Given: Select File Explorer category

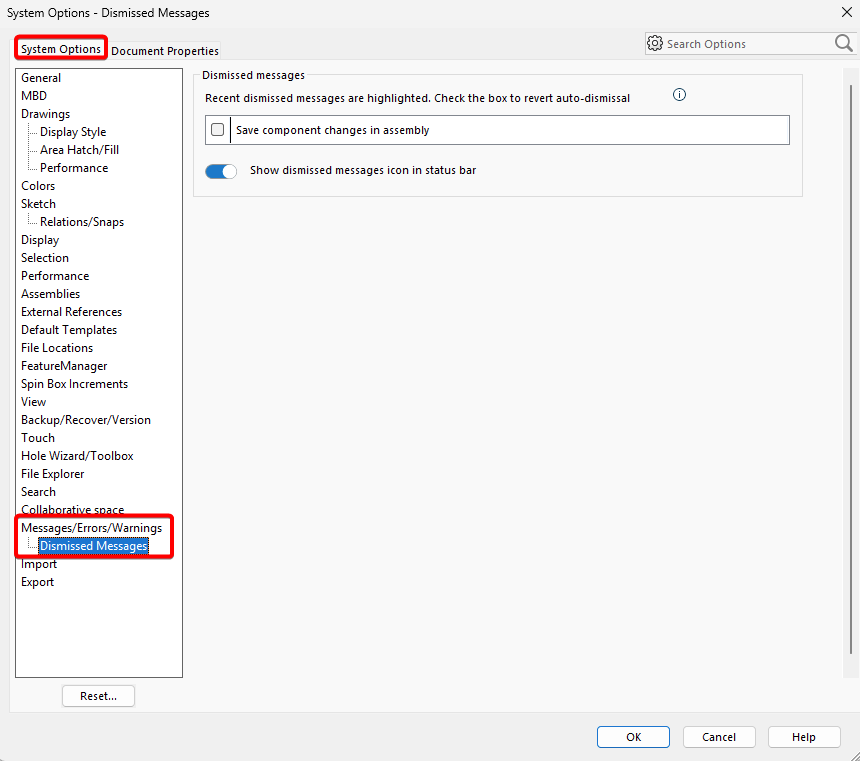Looking at the screenshot, I should 53,474.
